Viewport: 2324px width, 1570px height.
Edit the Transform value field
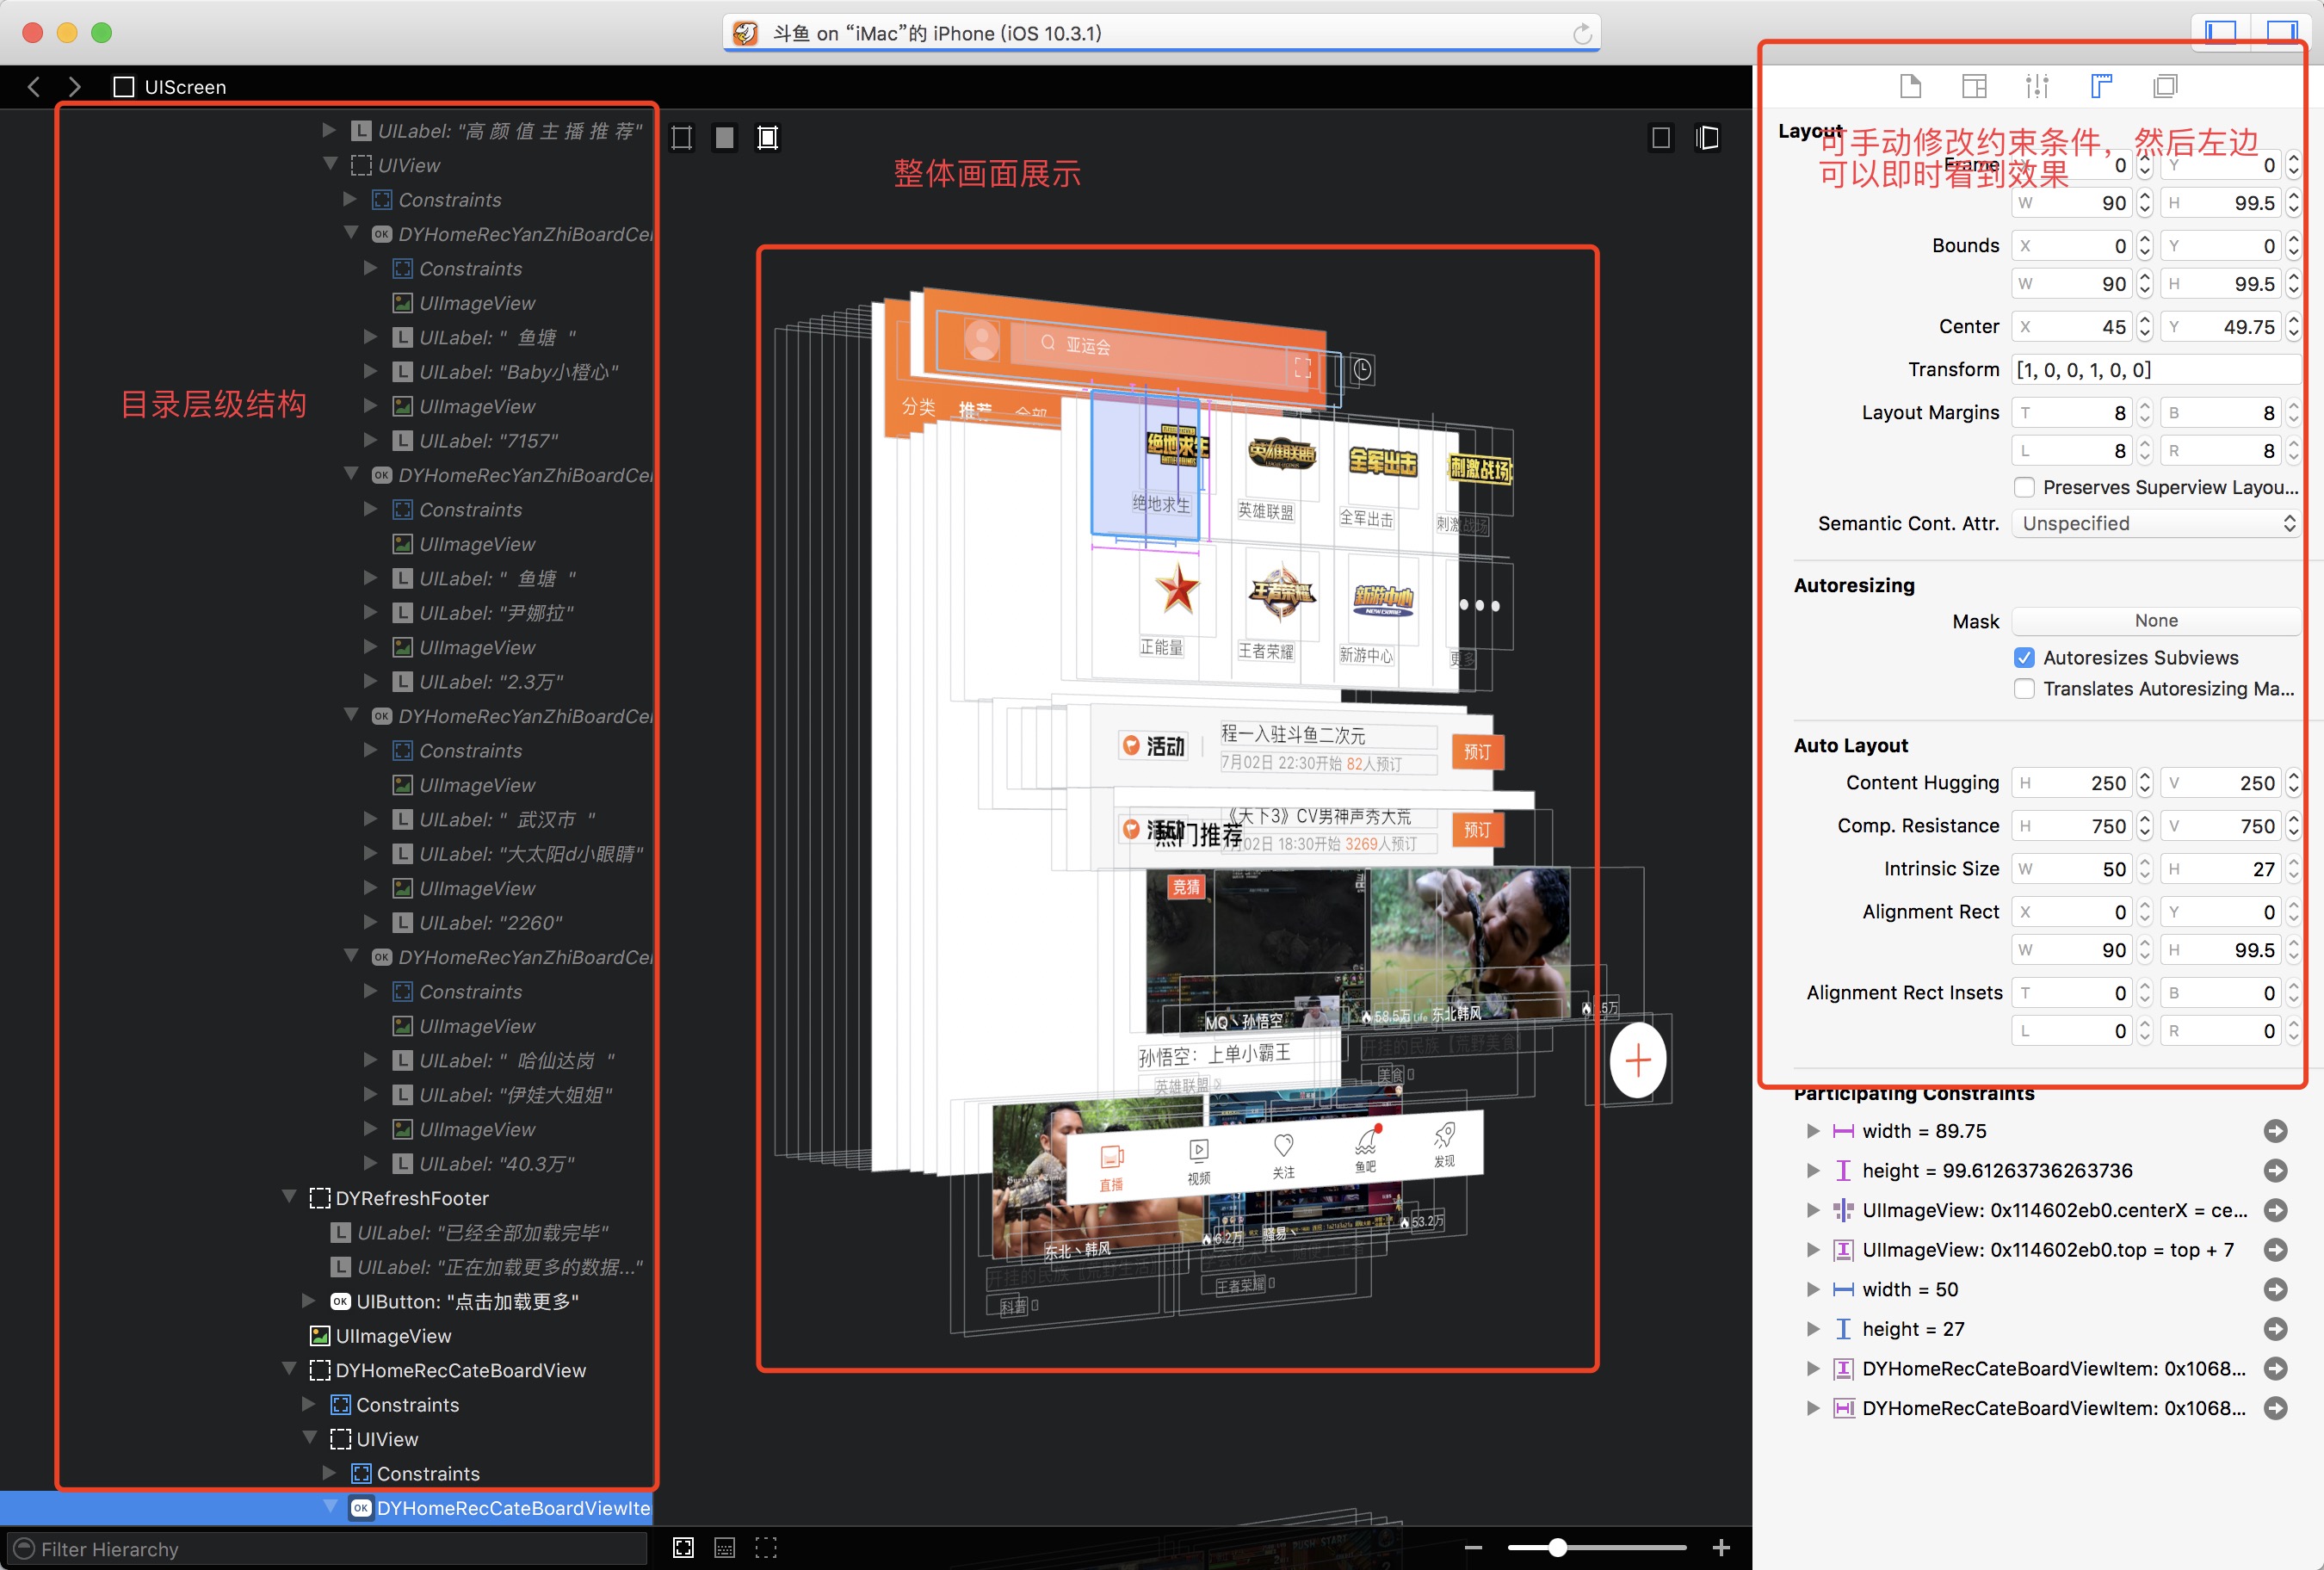[2156, 369]
